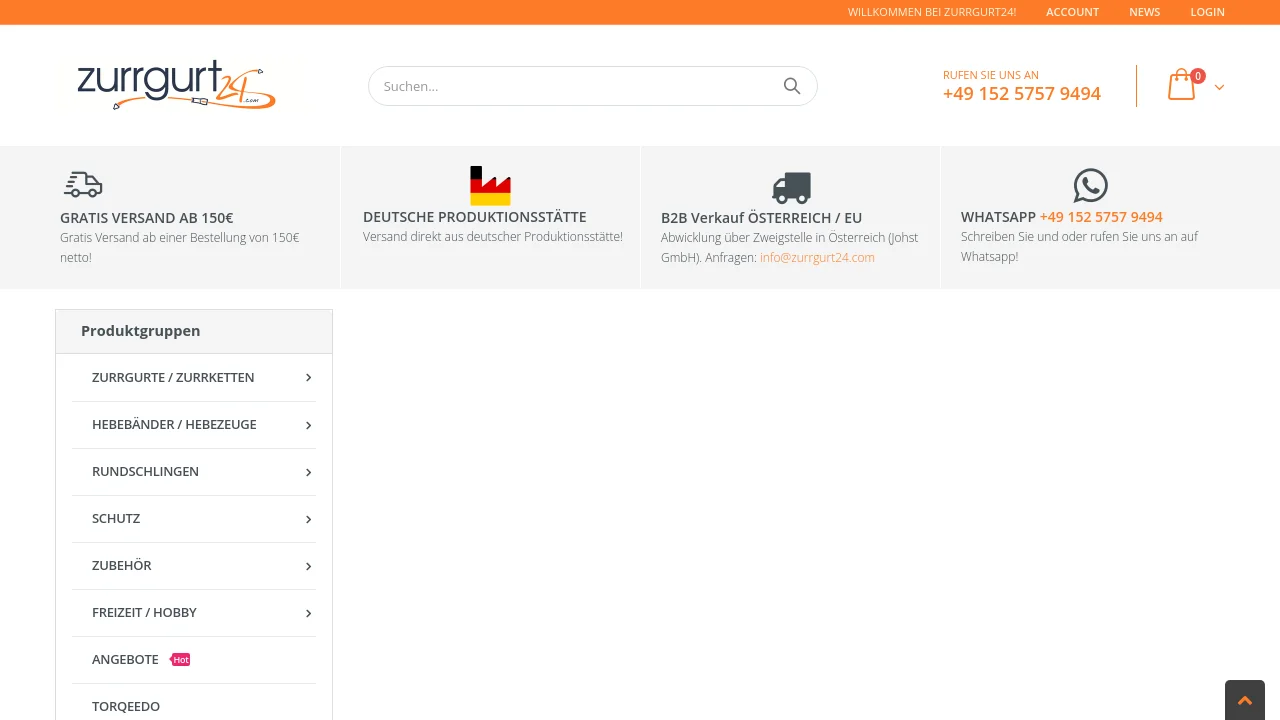Click the WhatsApp logo icon
This screenshot has width=1280, height=720.
[x=1090, y=185]
